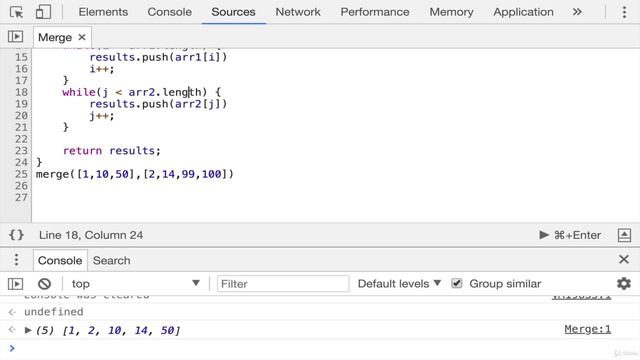Open the Network tab

point(298,12)
